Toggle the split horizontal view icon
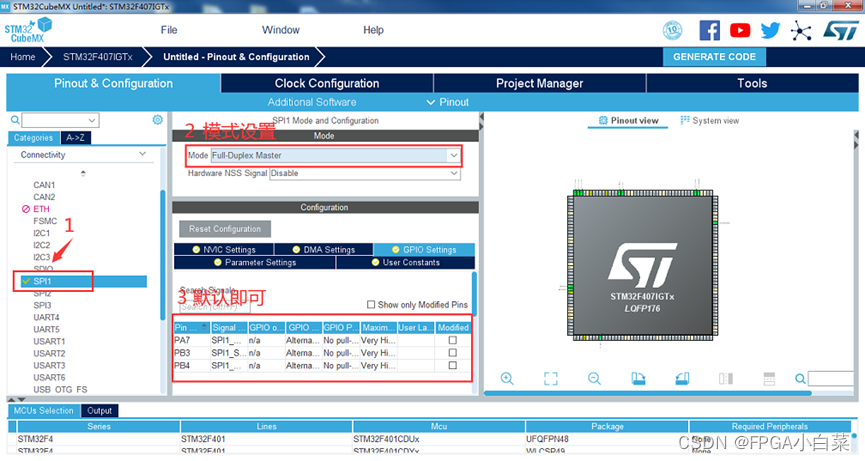The image size is (865, 461). tap(769, 378)
